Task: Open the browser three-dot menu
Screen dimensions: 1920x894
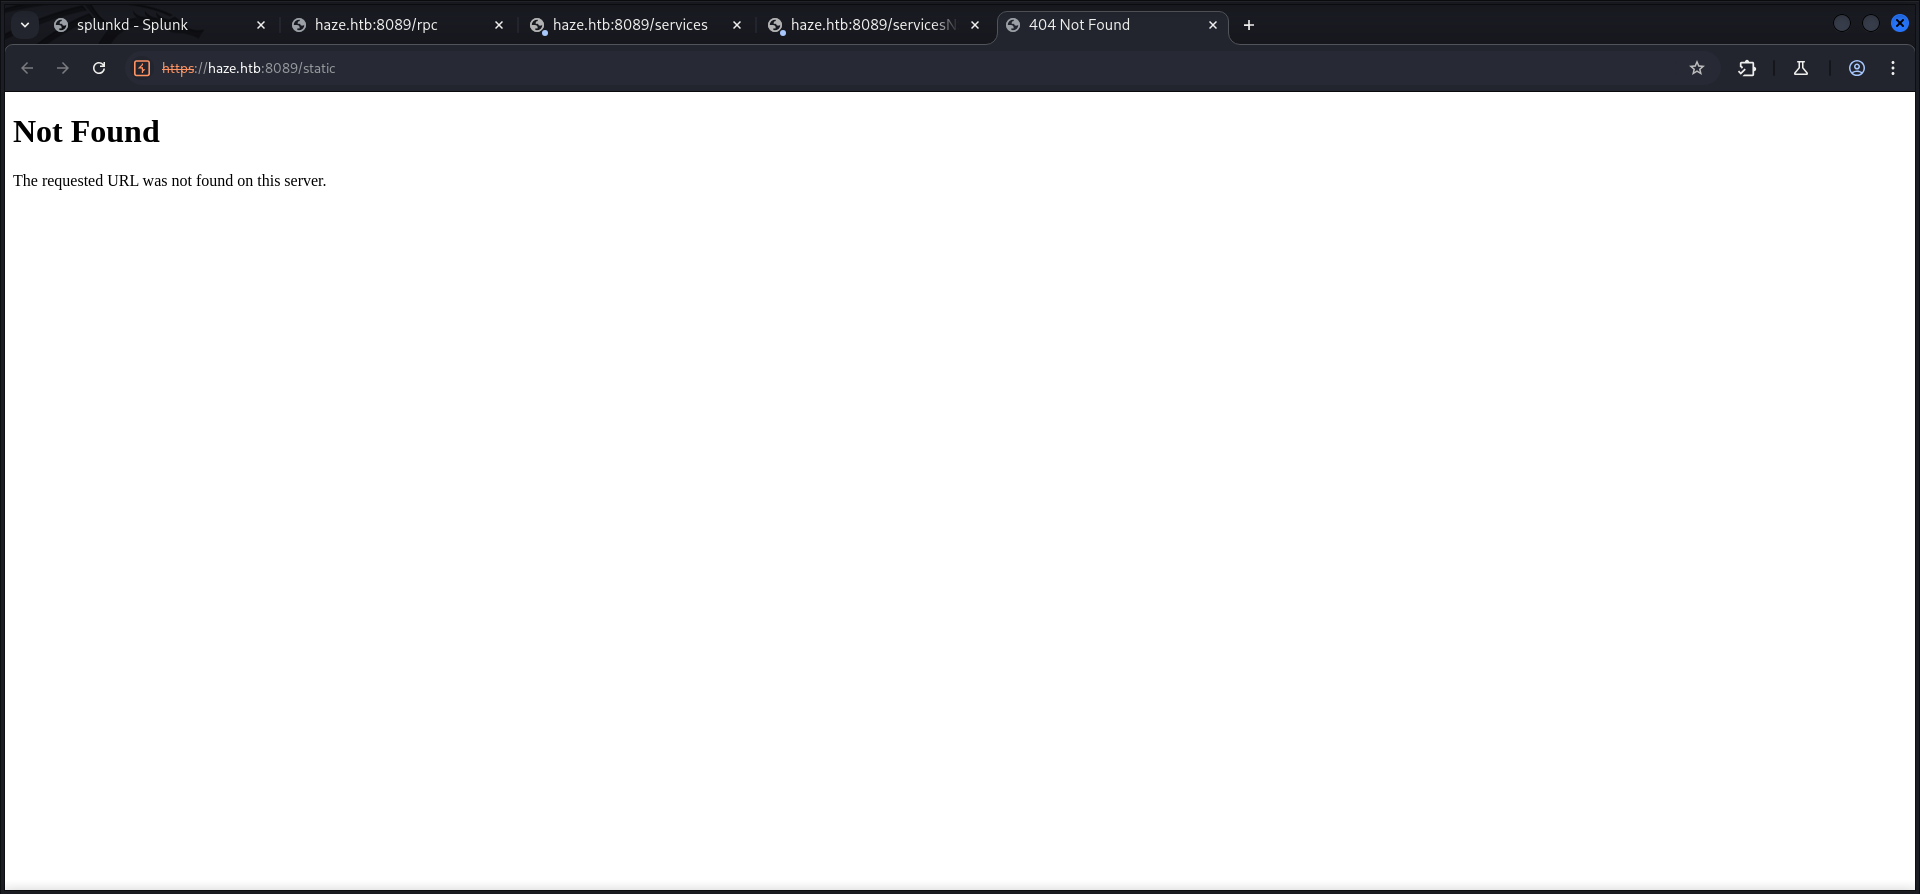Action: pos(1893,68)
